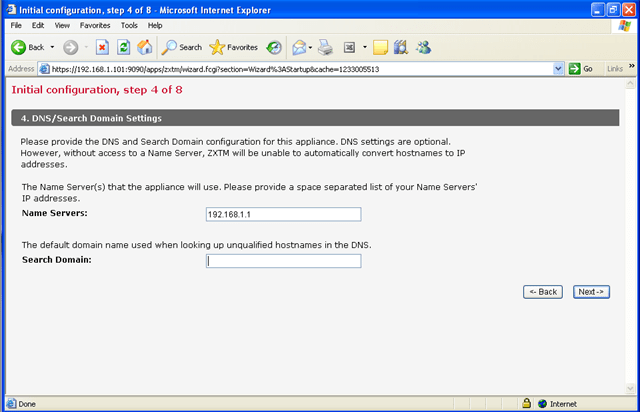Click the Next -> button

coord(590,292)
